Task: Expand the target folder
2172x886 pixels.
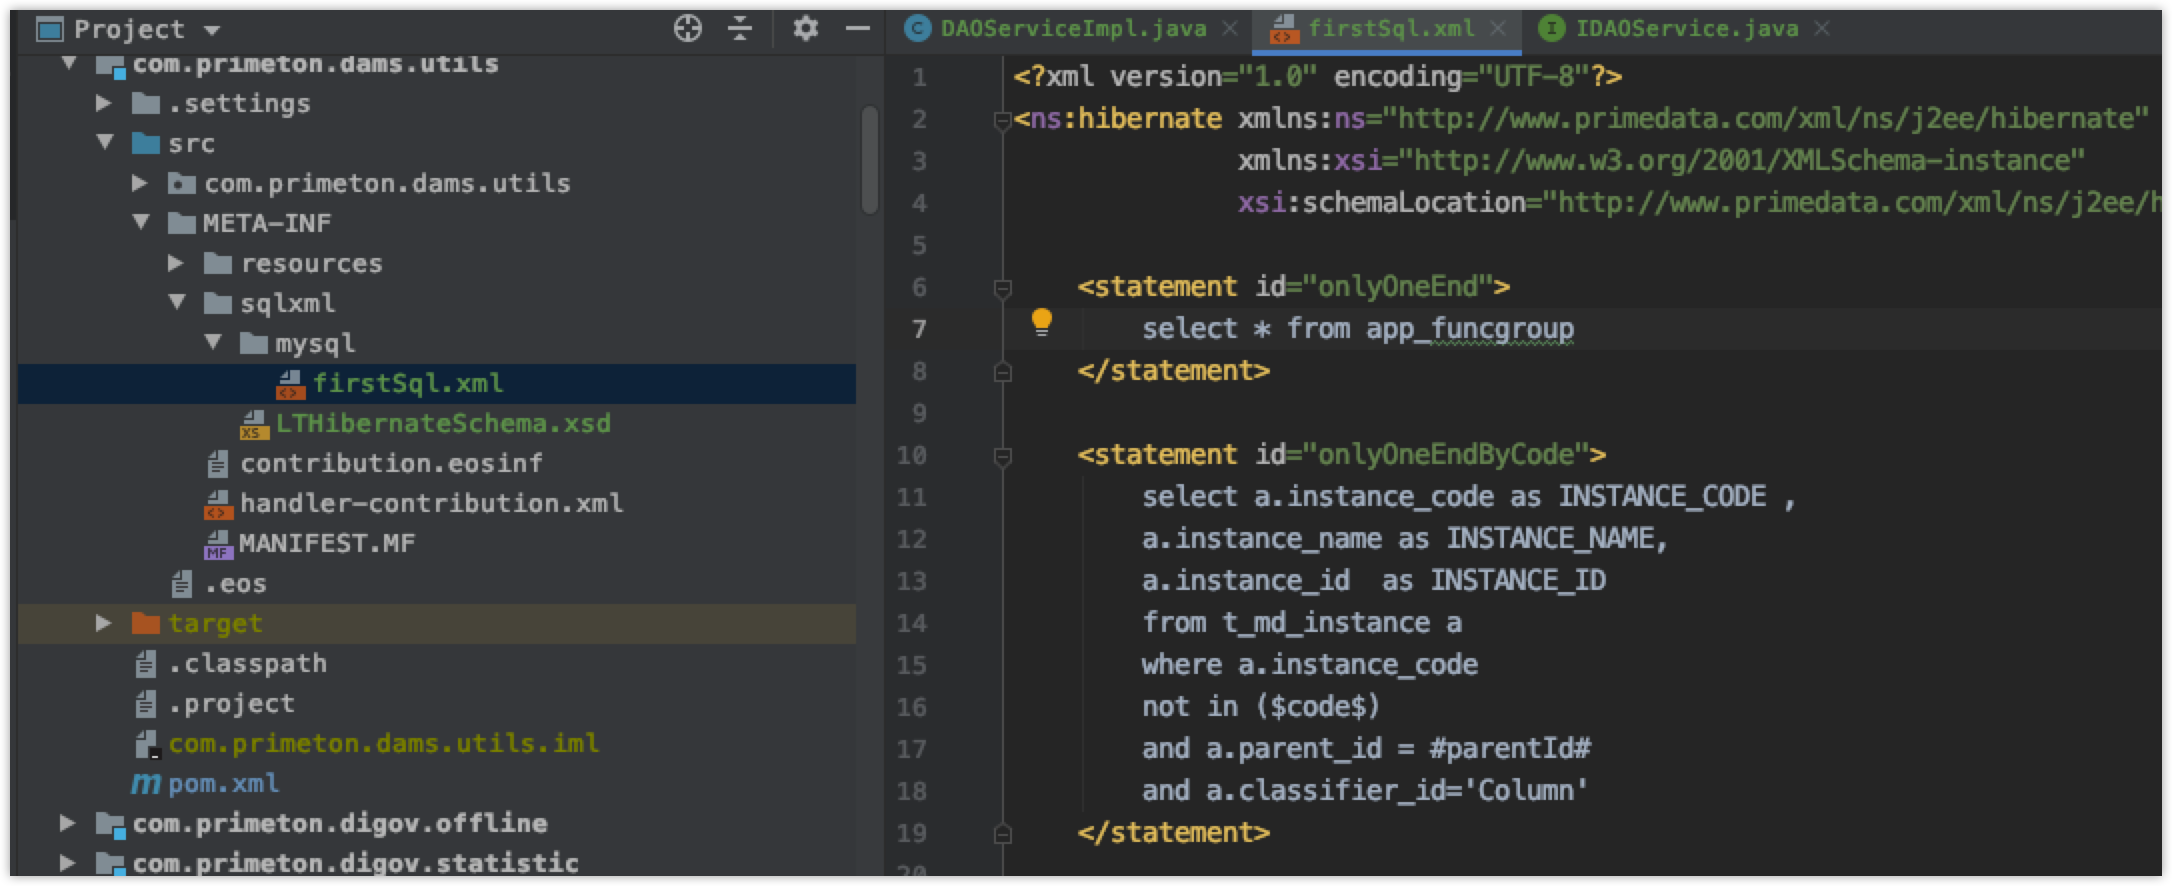Action: point(103,623)
